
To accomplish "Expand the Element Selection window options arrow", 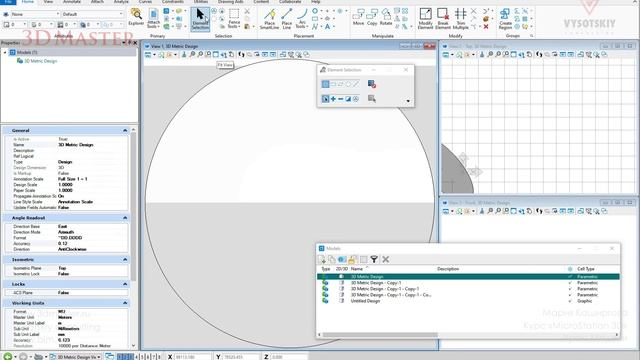I will pyautogui.click(x=408, y=101).
